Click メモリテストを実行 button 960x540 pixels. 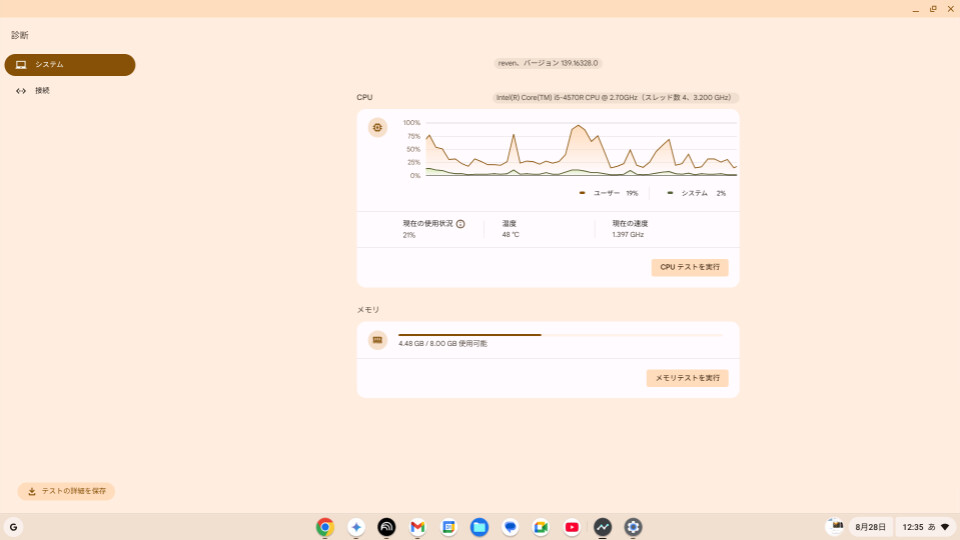pos(687,378)
